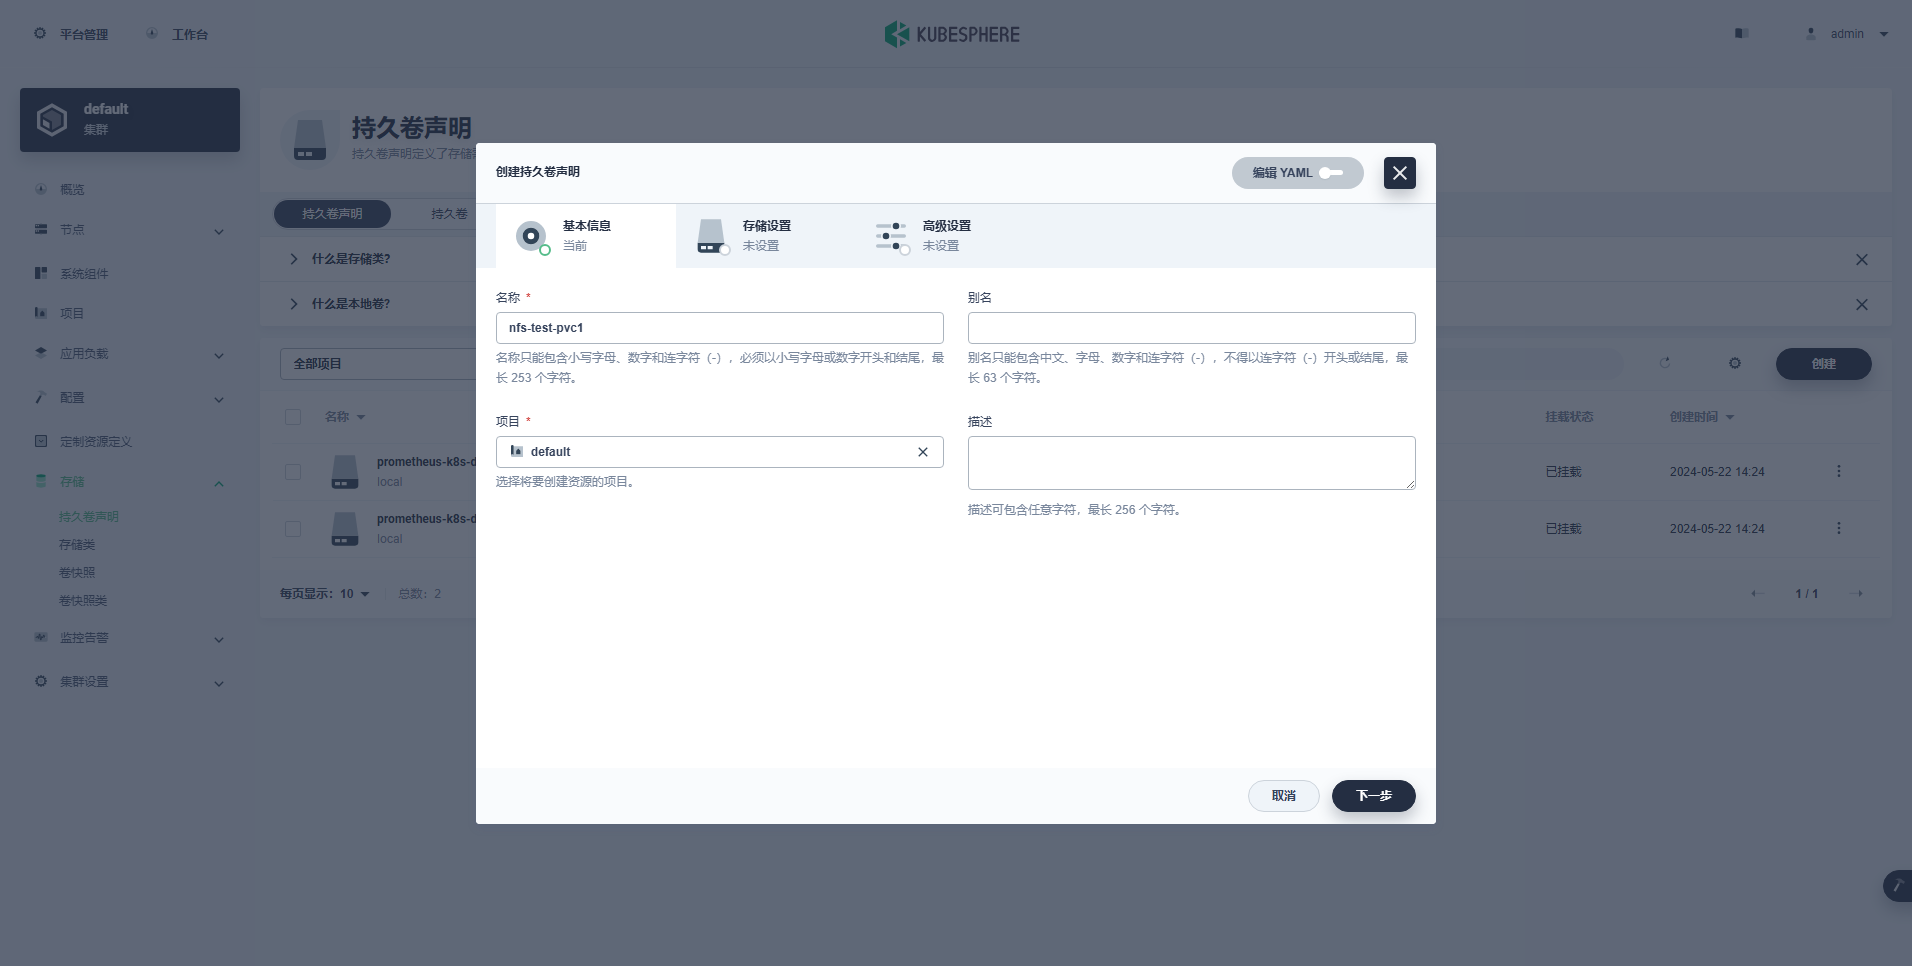Open more actions for first volume row
This screenshot has width=1912, height=966.
(x=1838, y=471)
